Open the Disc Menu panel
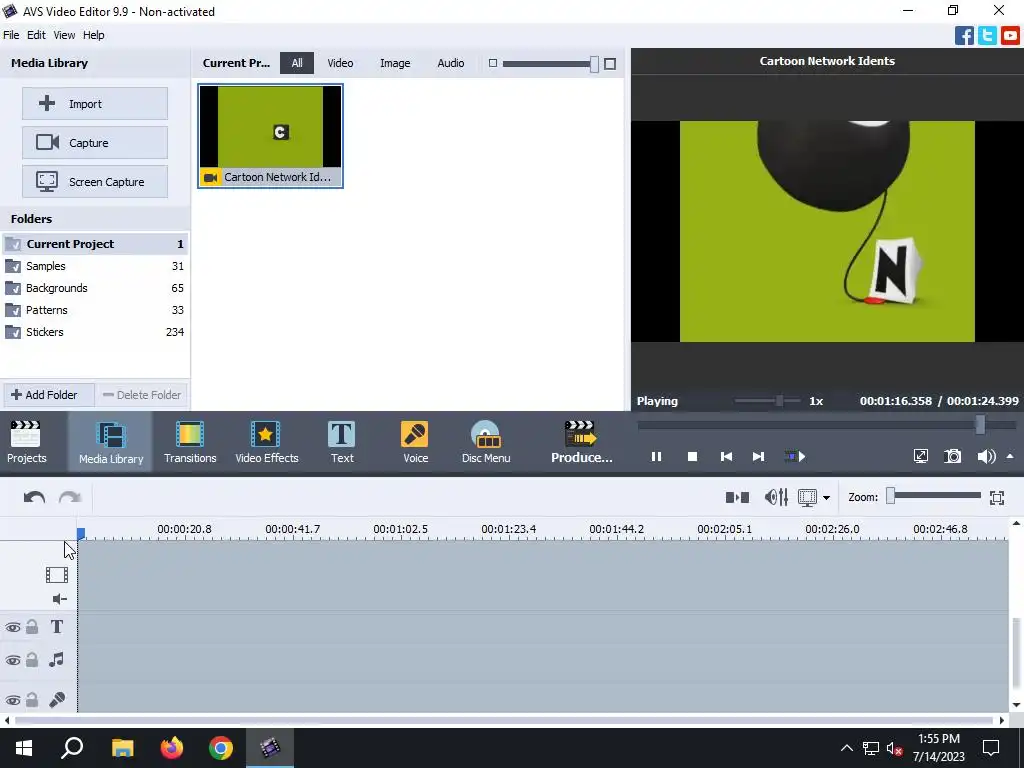 (x=486, y=442)
